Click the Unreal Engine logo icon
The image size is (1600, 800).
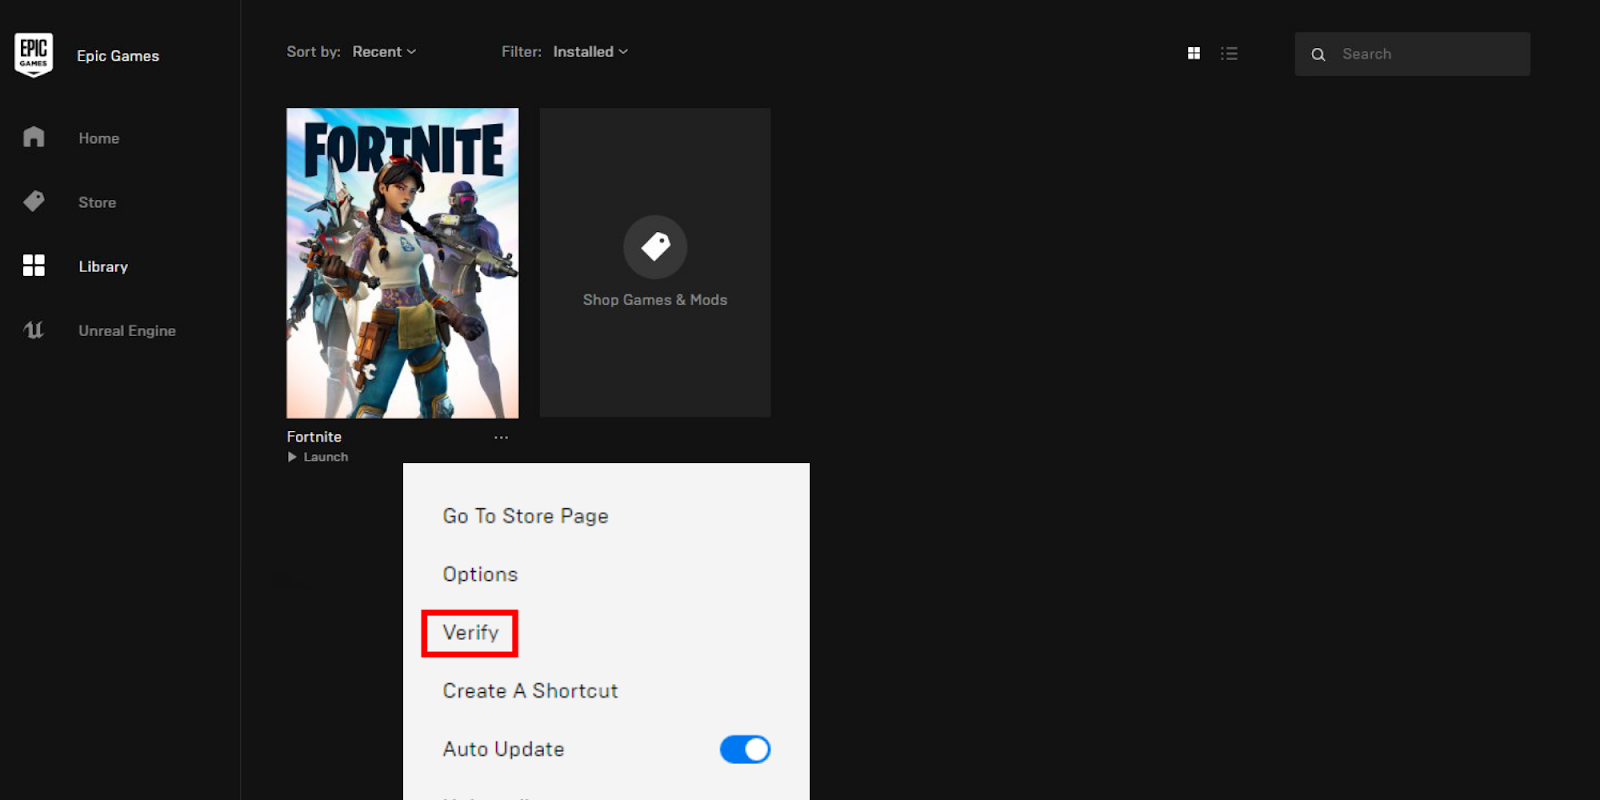click(34, 330)
